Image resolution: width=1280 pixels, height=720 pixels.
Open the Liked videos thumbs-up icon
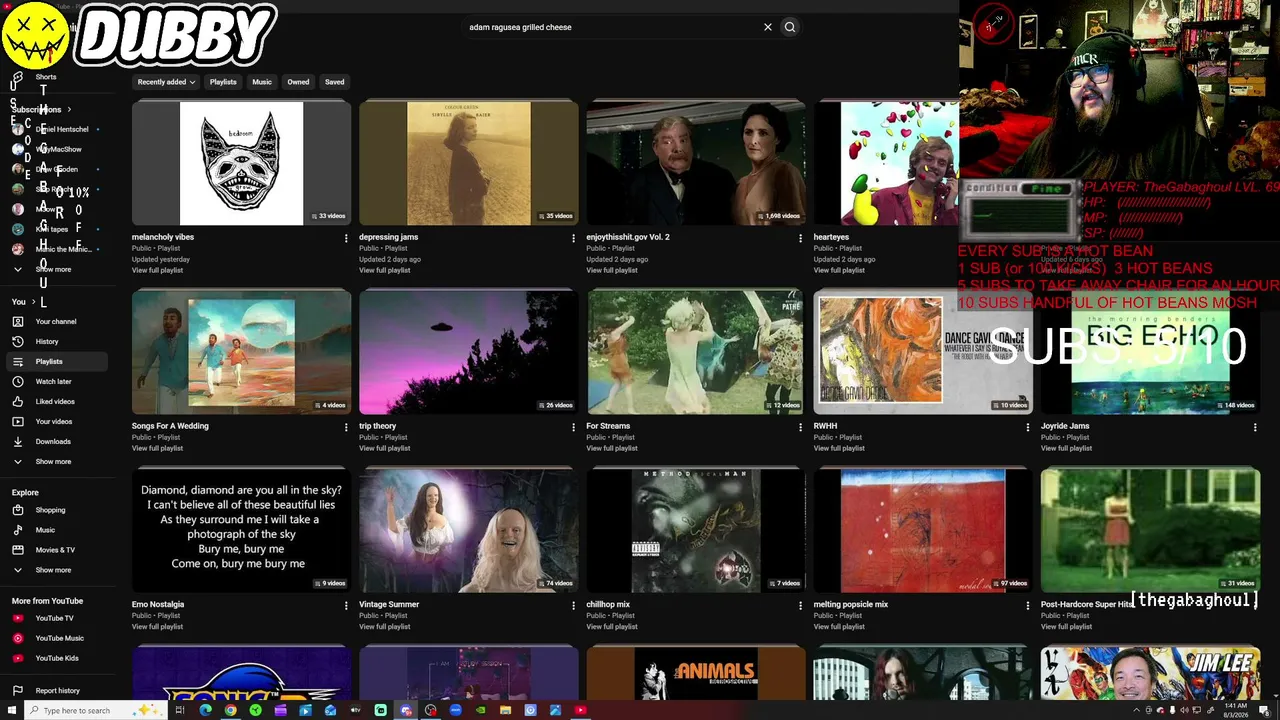pyautogui.click(x=18, y=402)
